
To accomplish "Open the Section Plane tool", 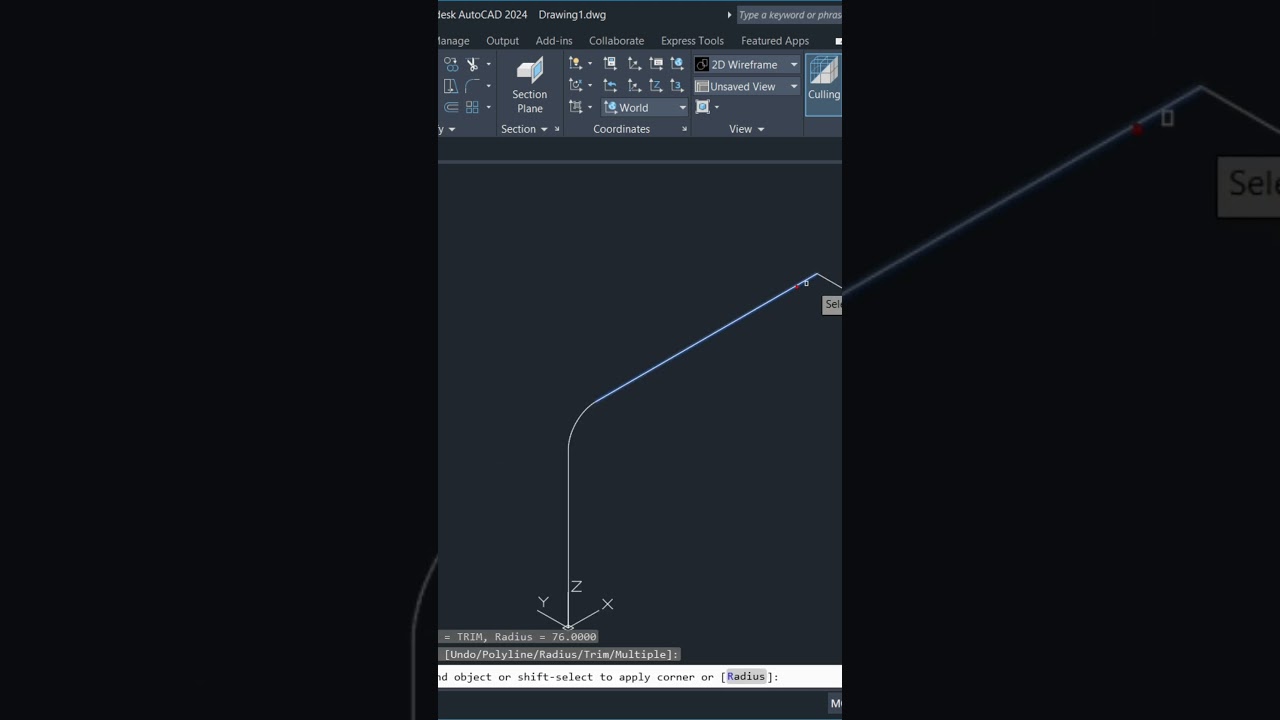I will pyautogui.click(x=529, y=85).
